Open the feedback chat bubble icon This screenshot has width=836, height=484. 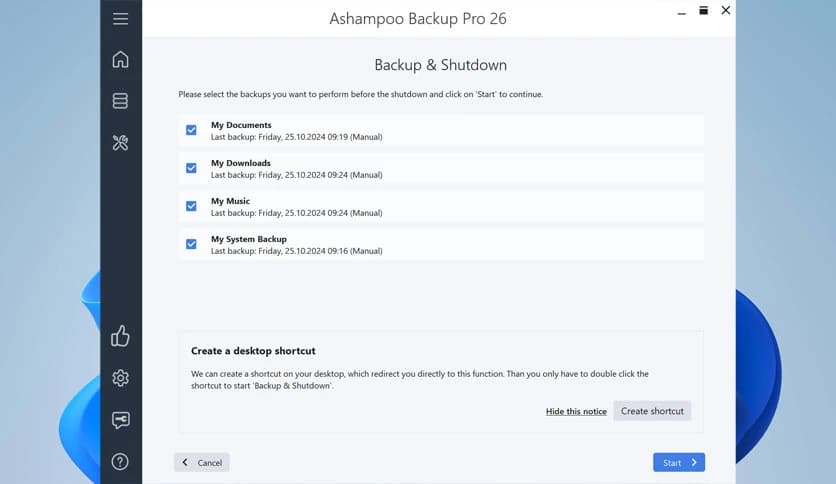120,420
